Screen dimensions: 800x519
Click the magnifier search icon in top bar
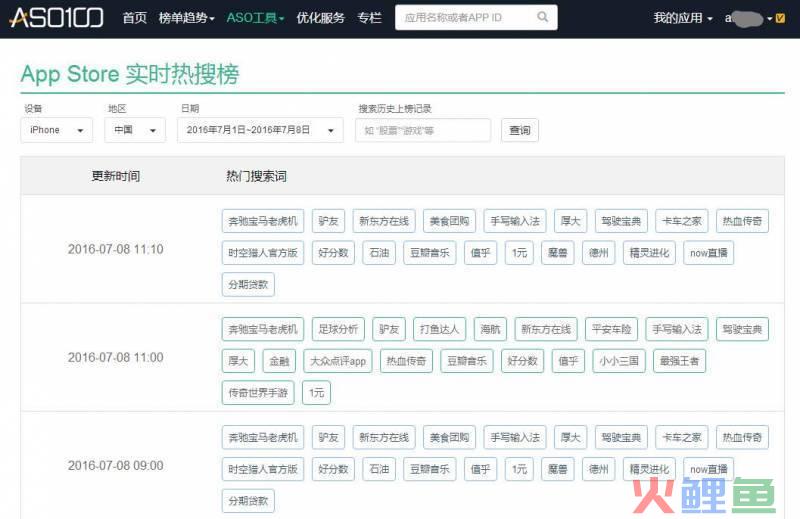point(542,17)
